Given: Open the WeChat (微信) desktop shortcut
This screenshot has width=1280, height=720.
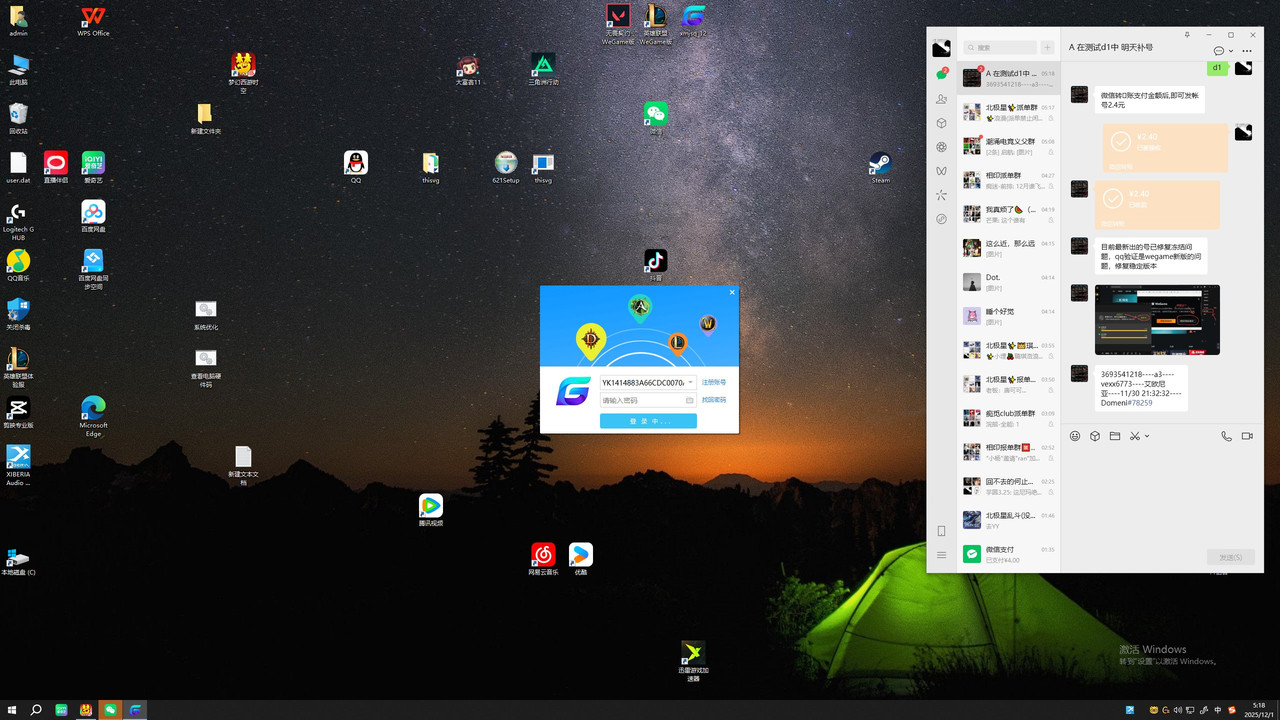Looking at the screenshot, I should (x=656, y=118).
